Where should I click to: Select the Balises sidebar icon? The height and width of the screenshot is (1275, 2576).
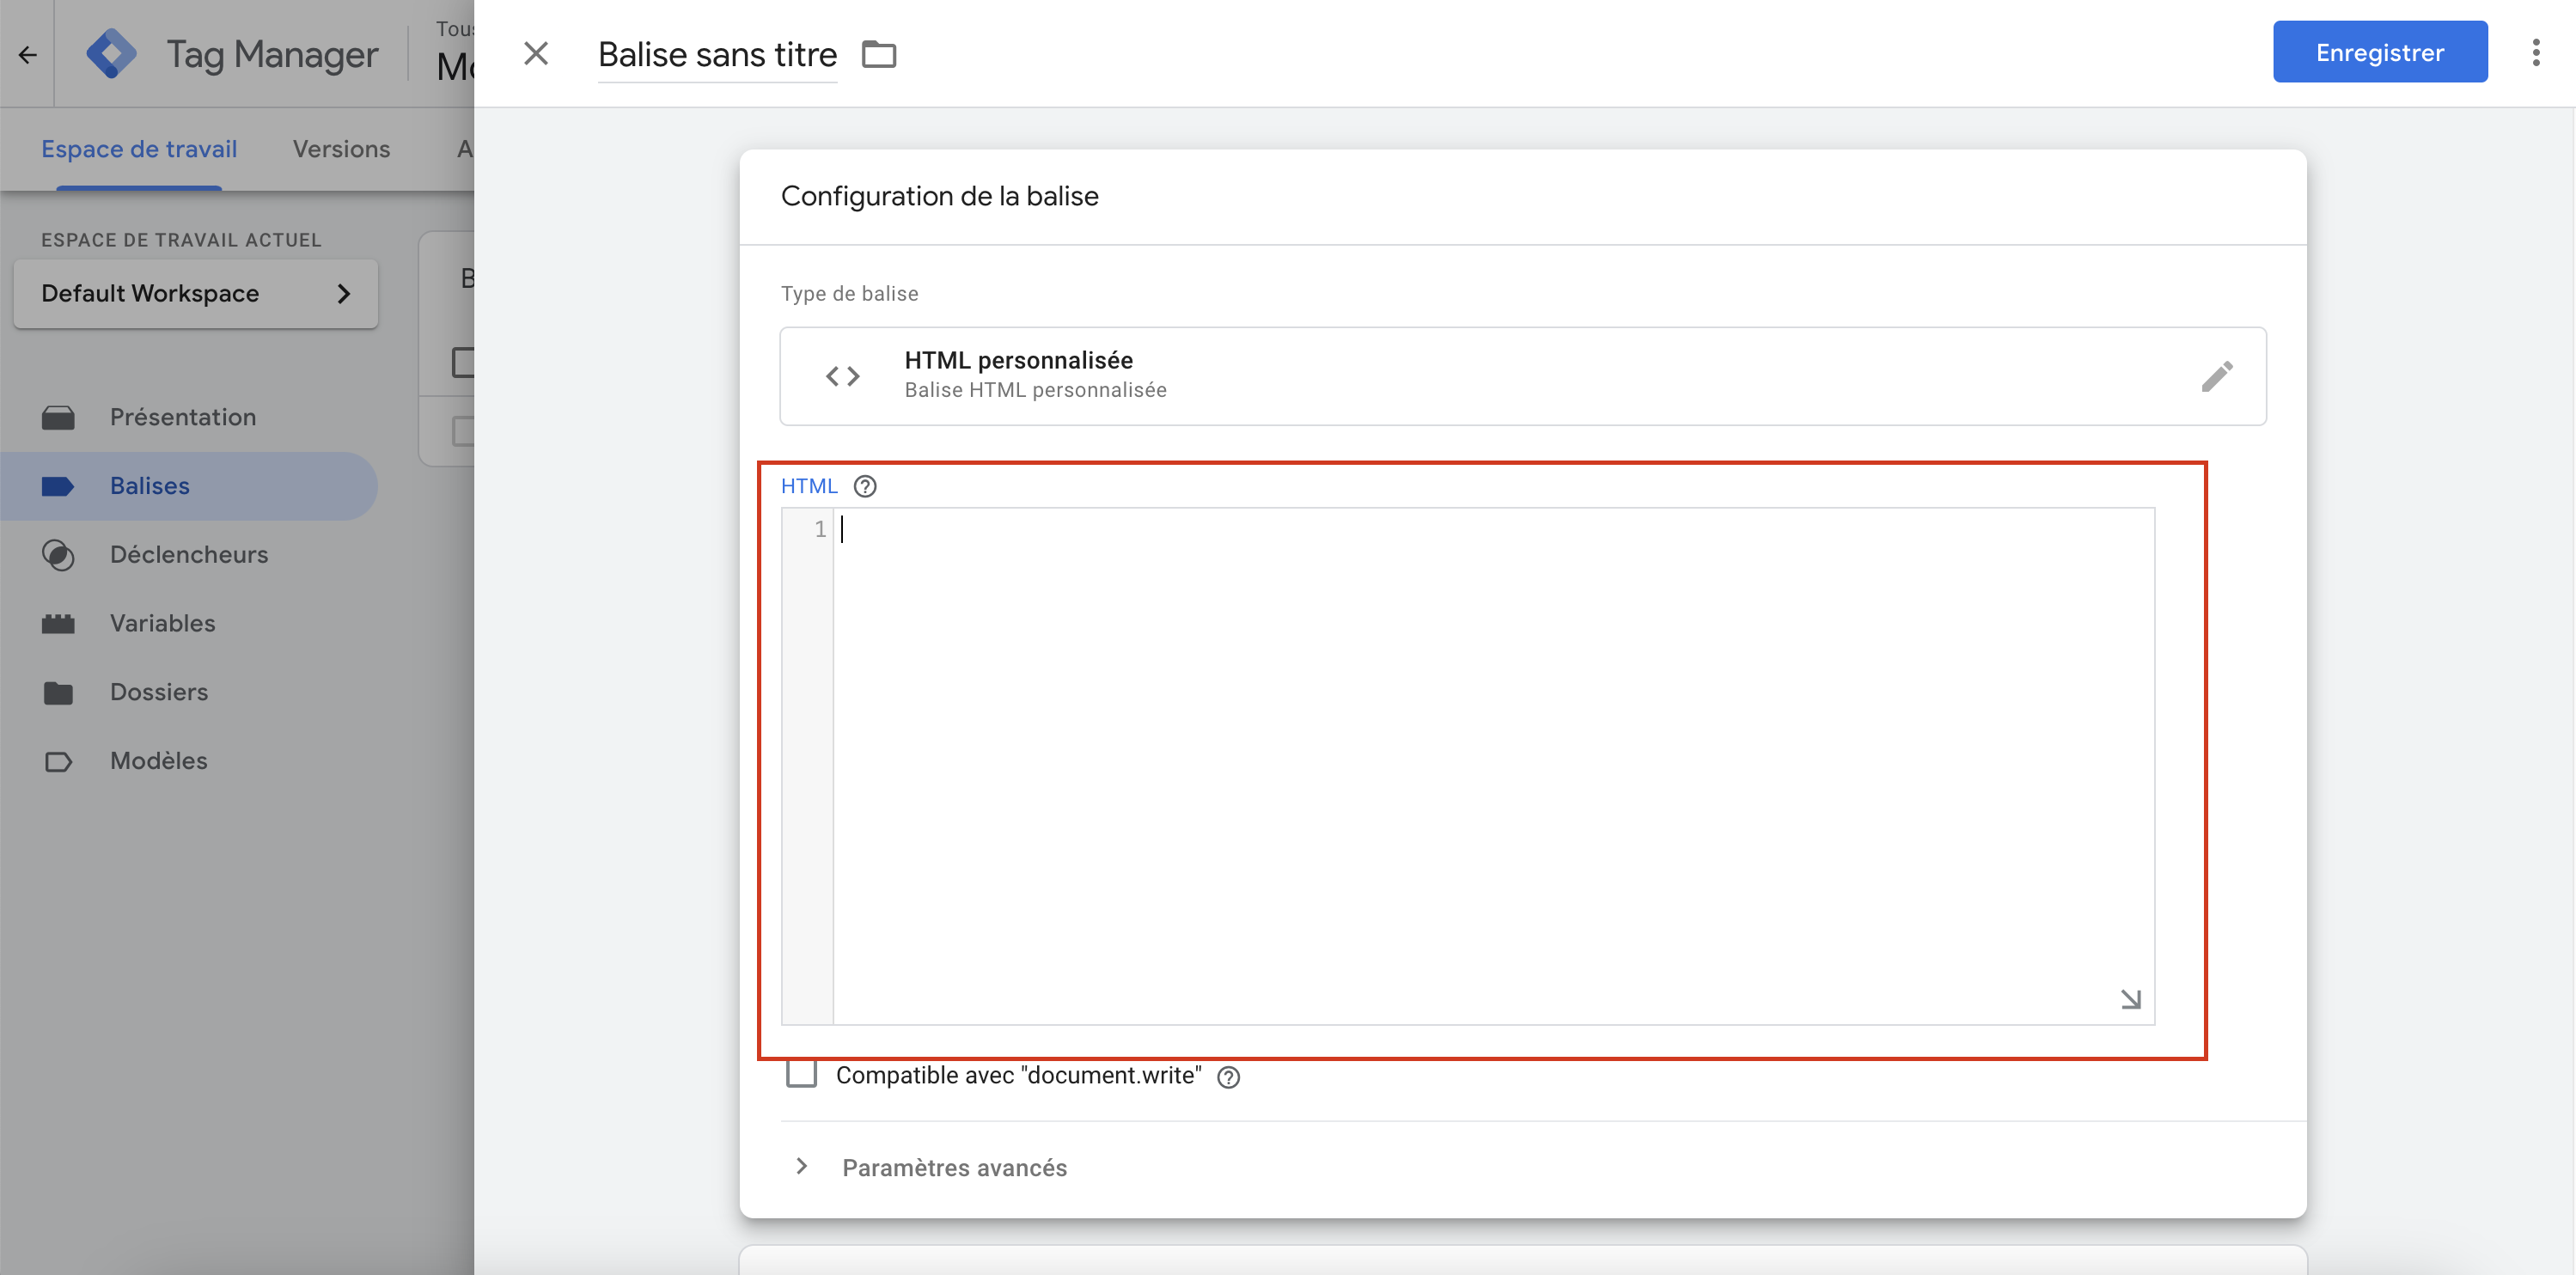coord(58,486)
